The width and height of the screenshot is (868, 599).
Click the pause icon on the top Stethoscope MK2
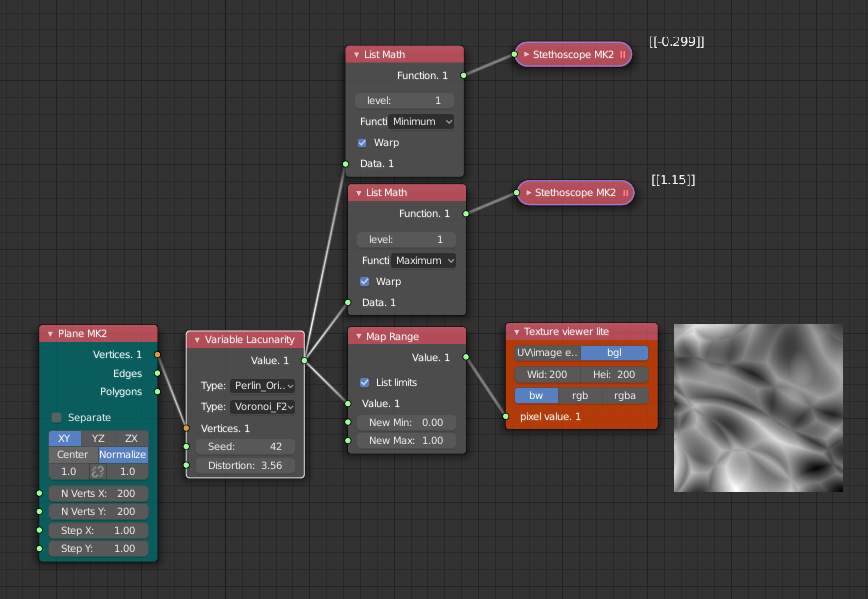click(623, 54)
